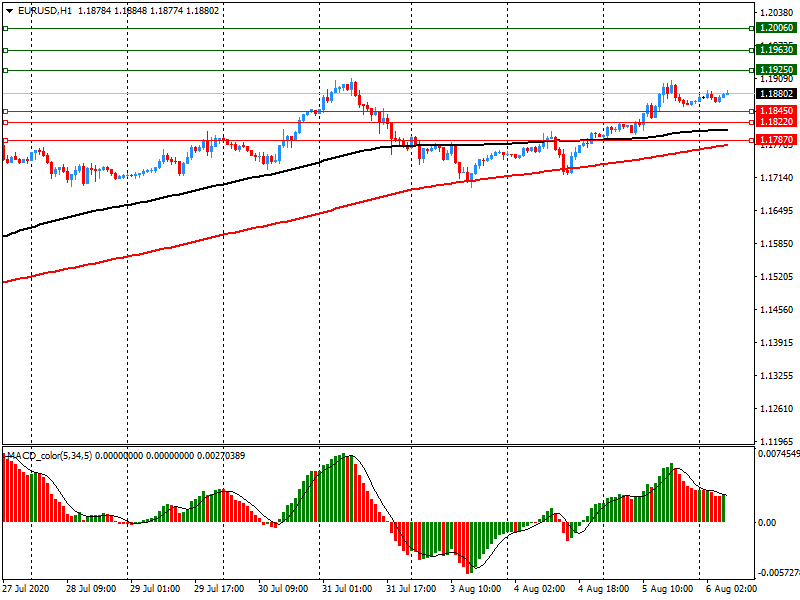Click the current price tag 1.18802
The height and width of the screenshot is (600, 800).
tap(776, 94)
